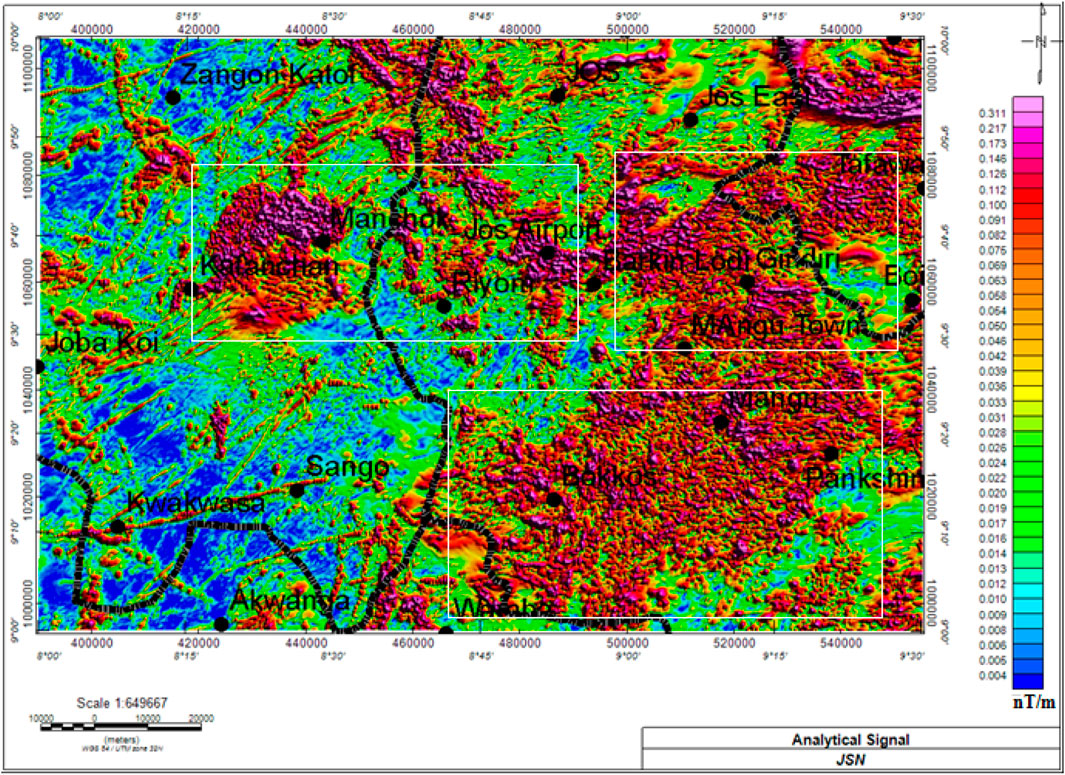Click the Analytical Signal title cell
The height and width of the screenshot is (775, 1065).
[850, 740]
